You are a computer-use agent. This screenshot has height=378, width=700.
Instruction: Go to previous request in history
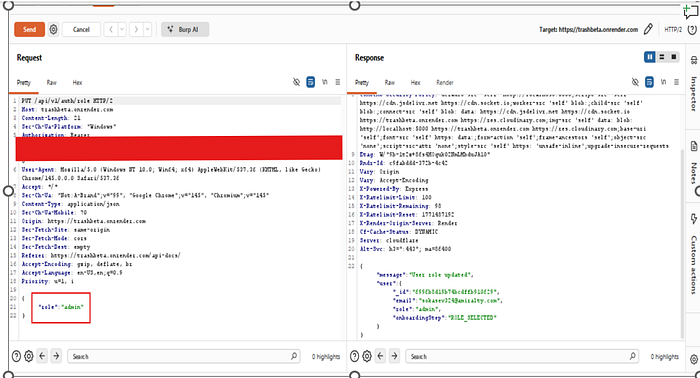[x=111, y=29]
